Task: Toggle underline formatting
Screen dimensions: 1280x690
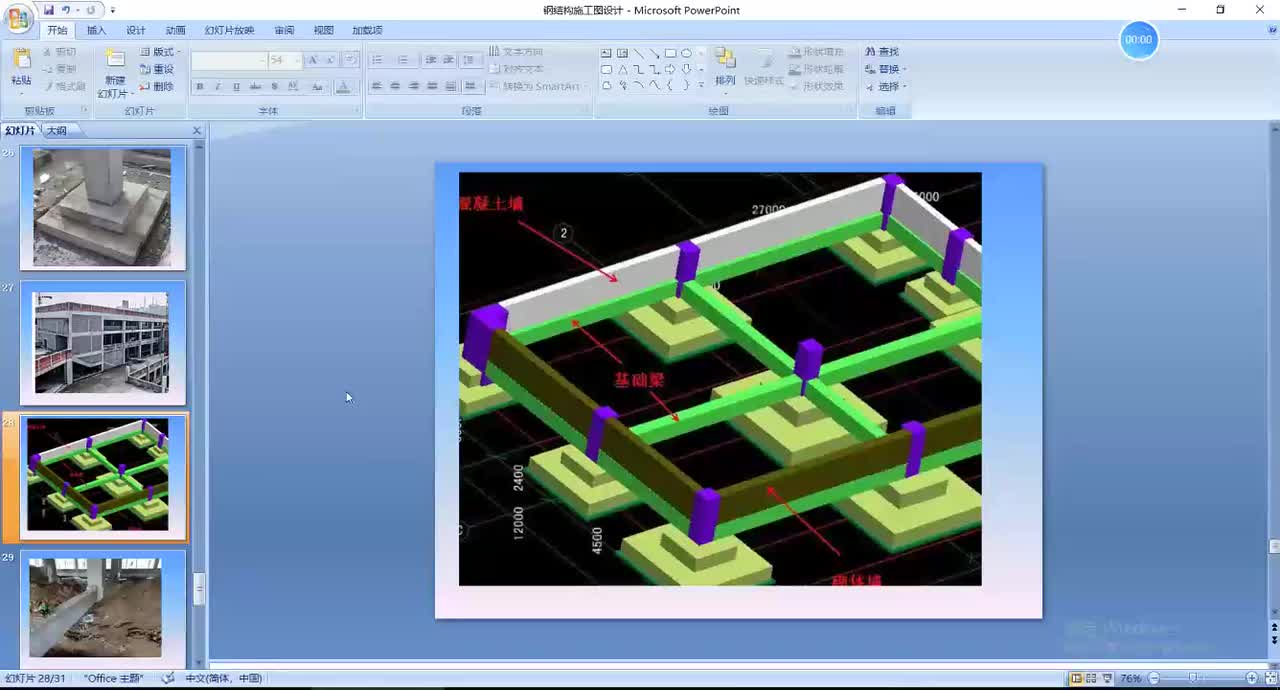Action: (236, 87)
